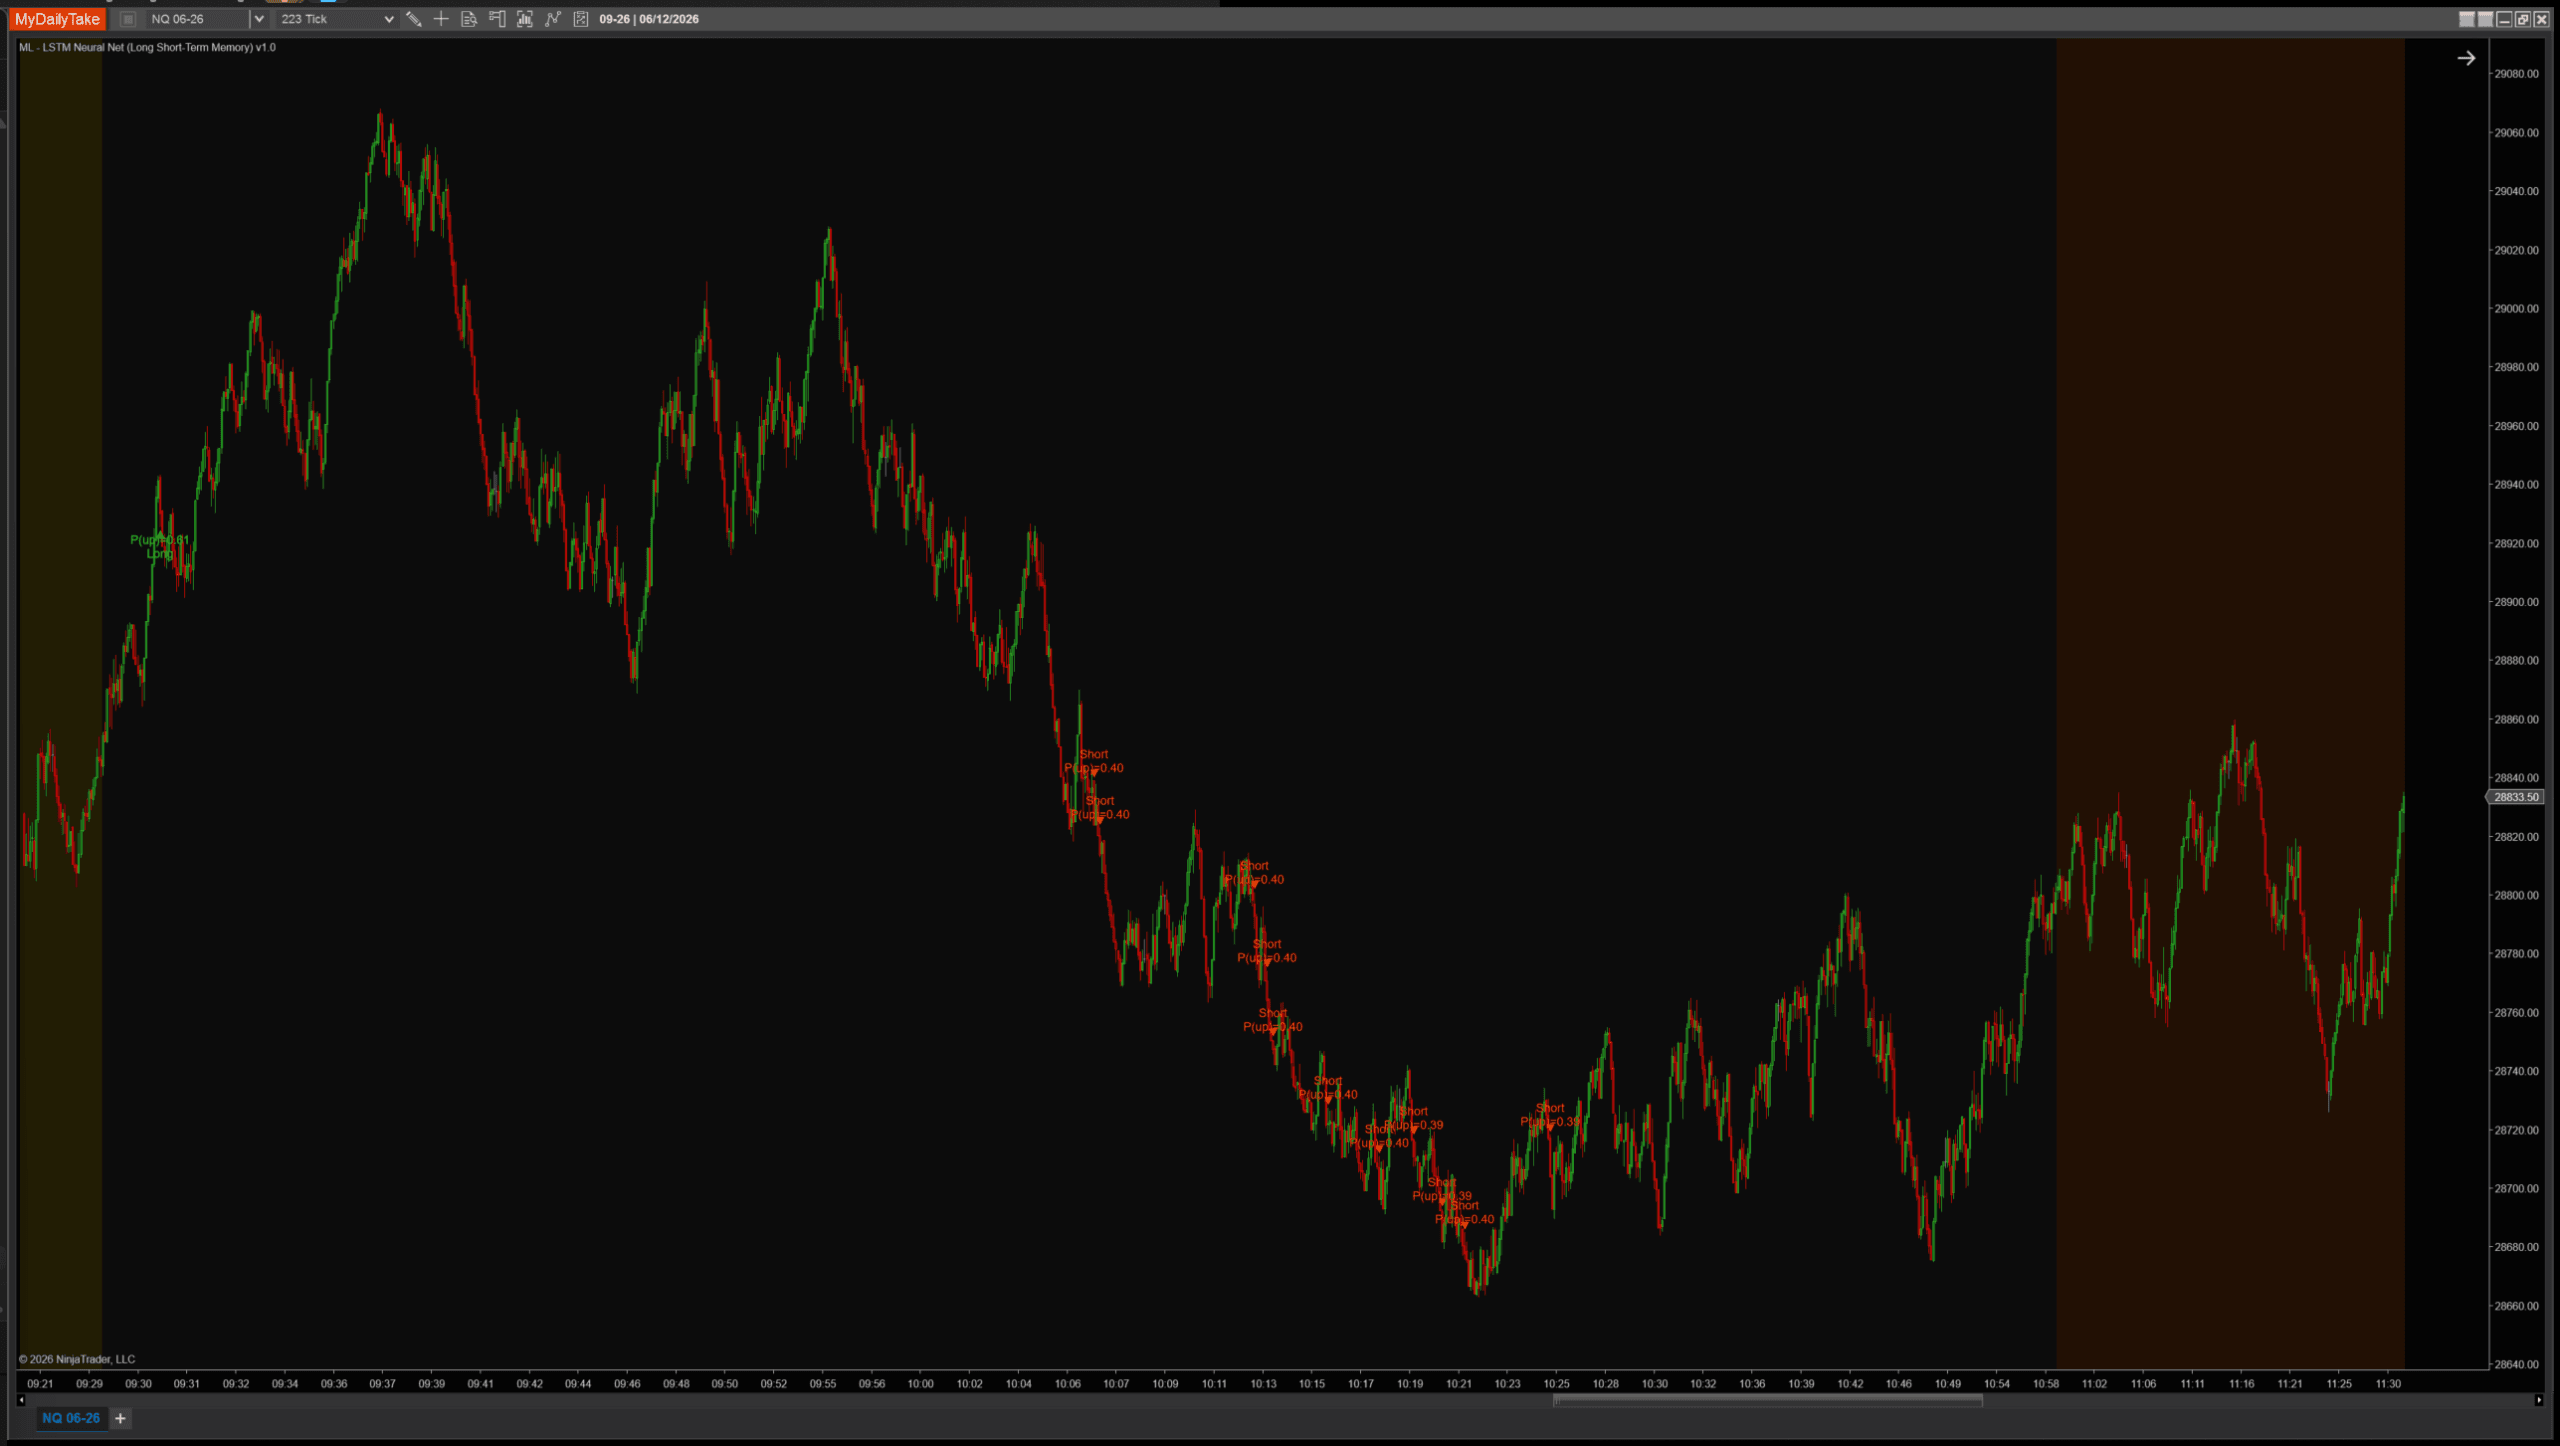Image resolution: width=2560 pixels, height=1446 pixels.
Task: Click the current price marker 28833.50
Action: coord(2515,797)
